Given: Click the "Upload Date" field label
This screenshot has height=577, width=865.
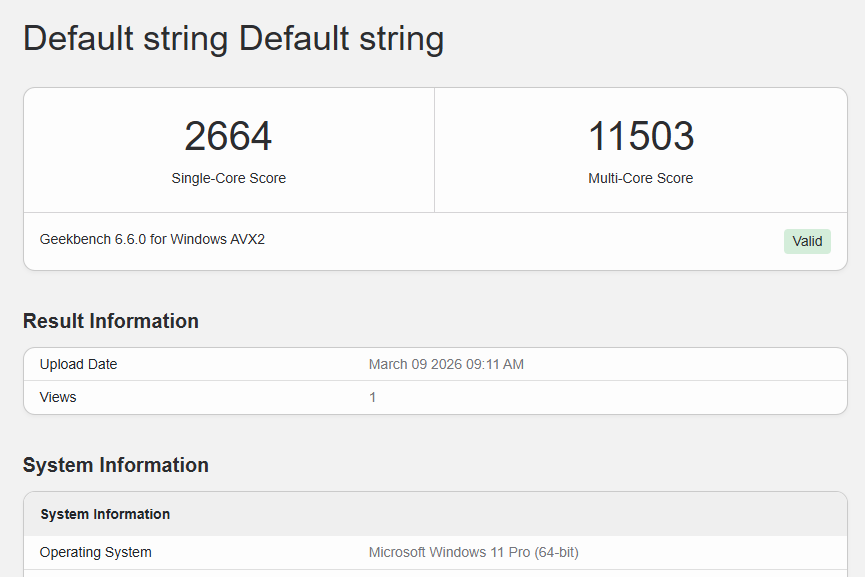Looking at the screenshot, I should 78,364.
